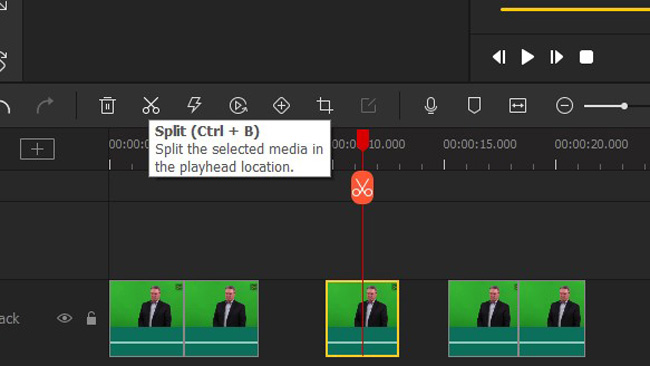
Task: Start voice-over recording with microphone icon
Action: coord(431,105)
